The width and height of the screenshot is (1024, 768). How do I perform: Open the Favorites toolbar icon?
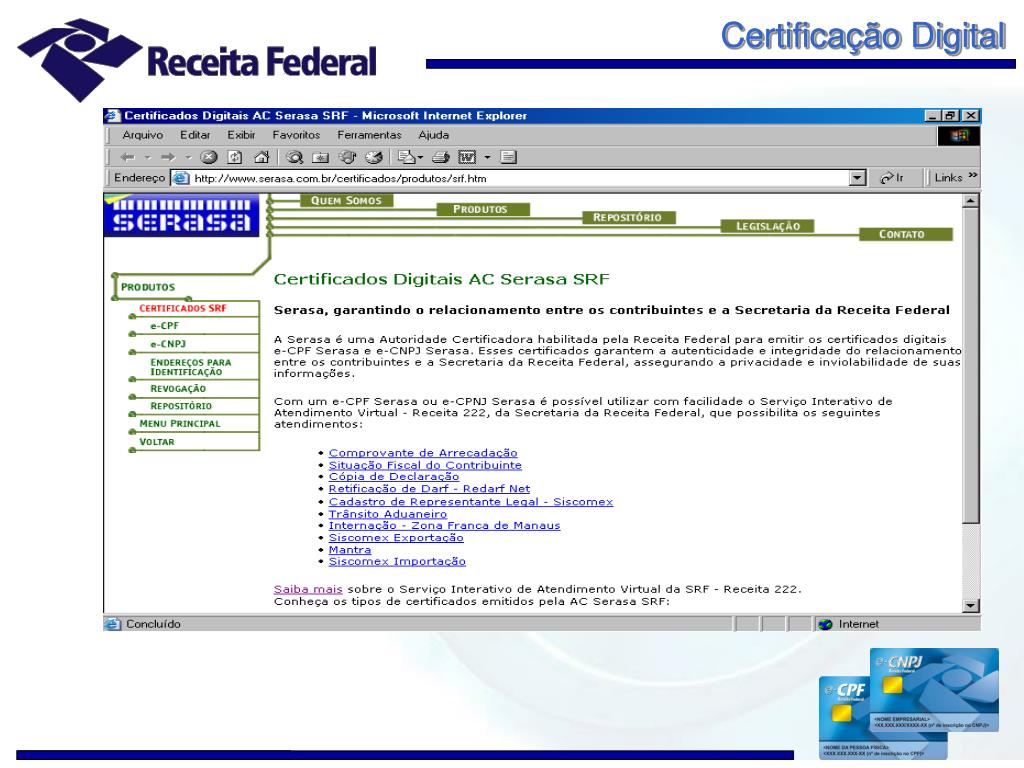[321, 157]
